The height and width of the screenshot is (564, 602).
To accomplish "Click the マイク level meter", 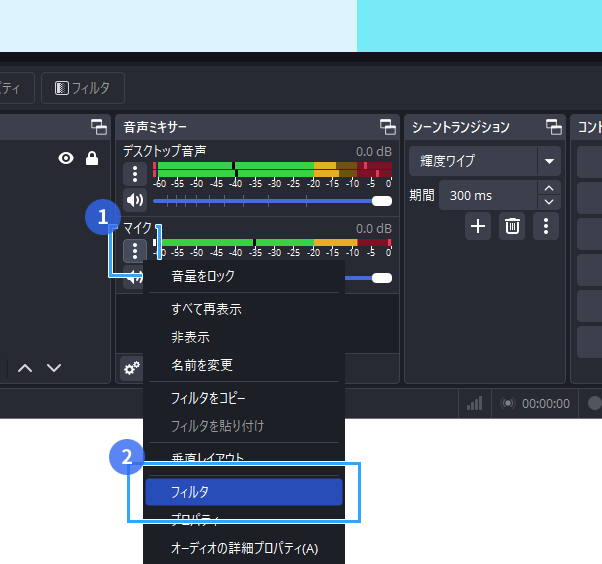I will click(x=272, y=243).
